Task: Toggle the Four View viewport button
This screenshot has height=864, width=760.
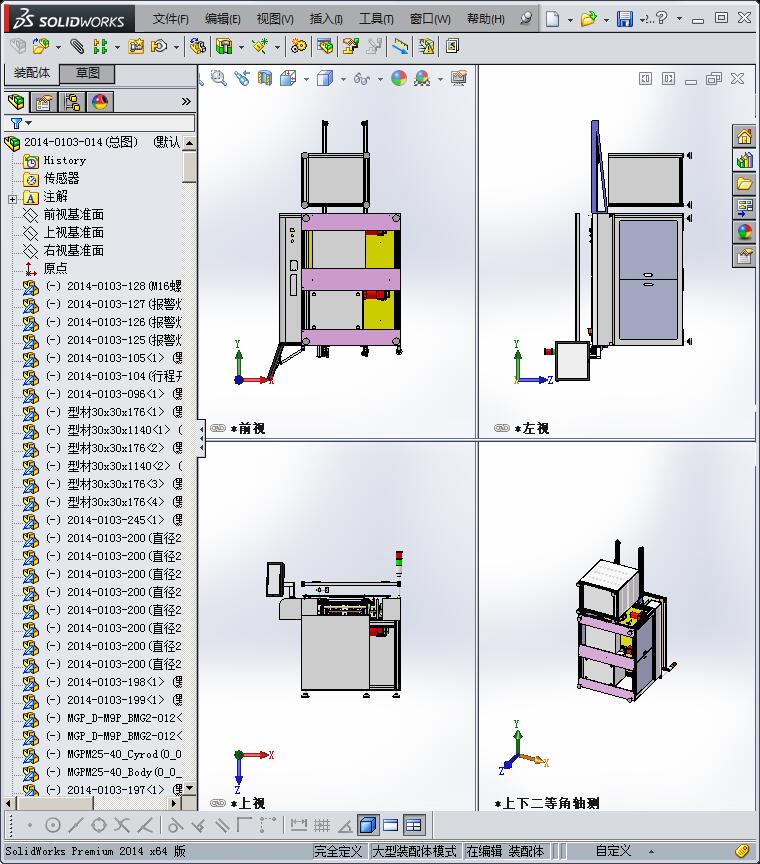Action: pos(413,825)
